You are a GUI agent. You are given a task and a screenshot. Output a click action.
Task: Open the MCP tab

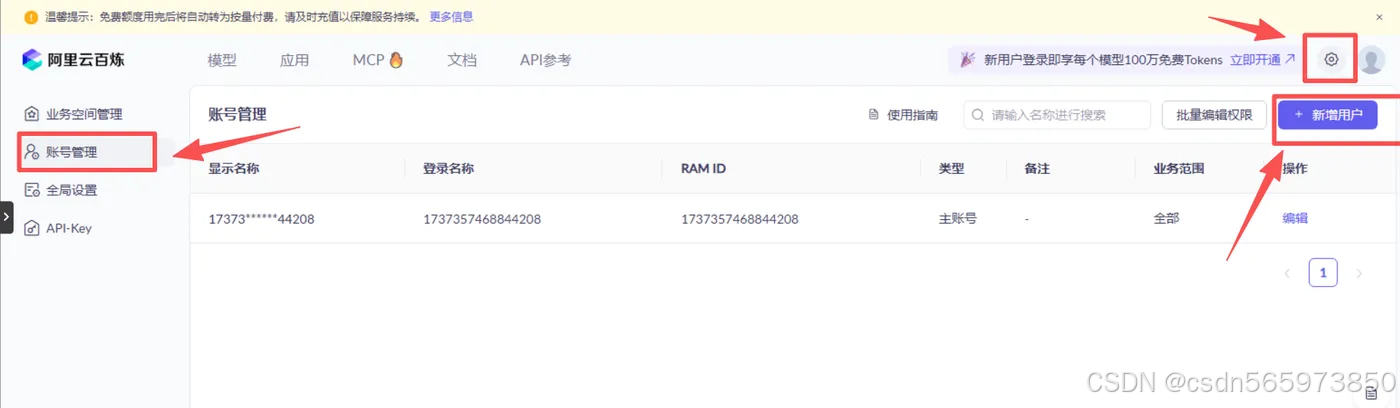(x=378, y=60)
